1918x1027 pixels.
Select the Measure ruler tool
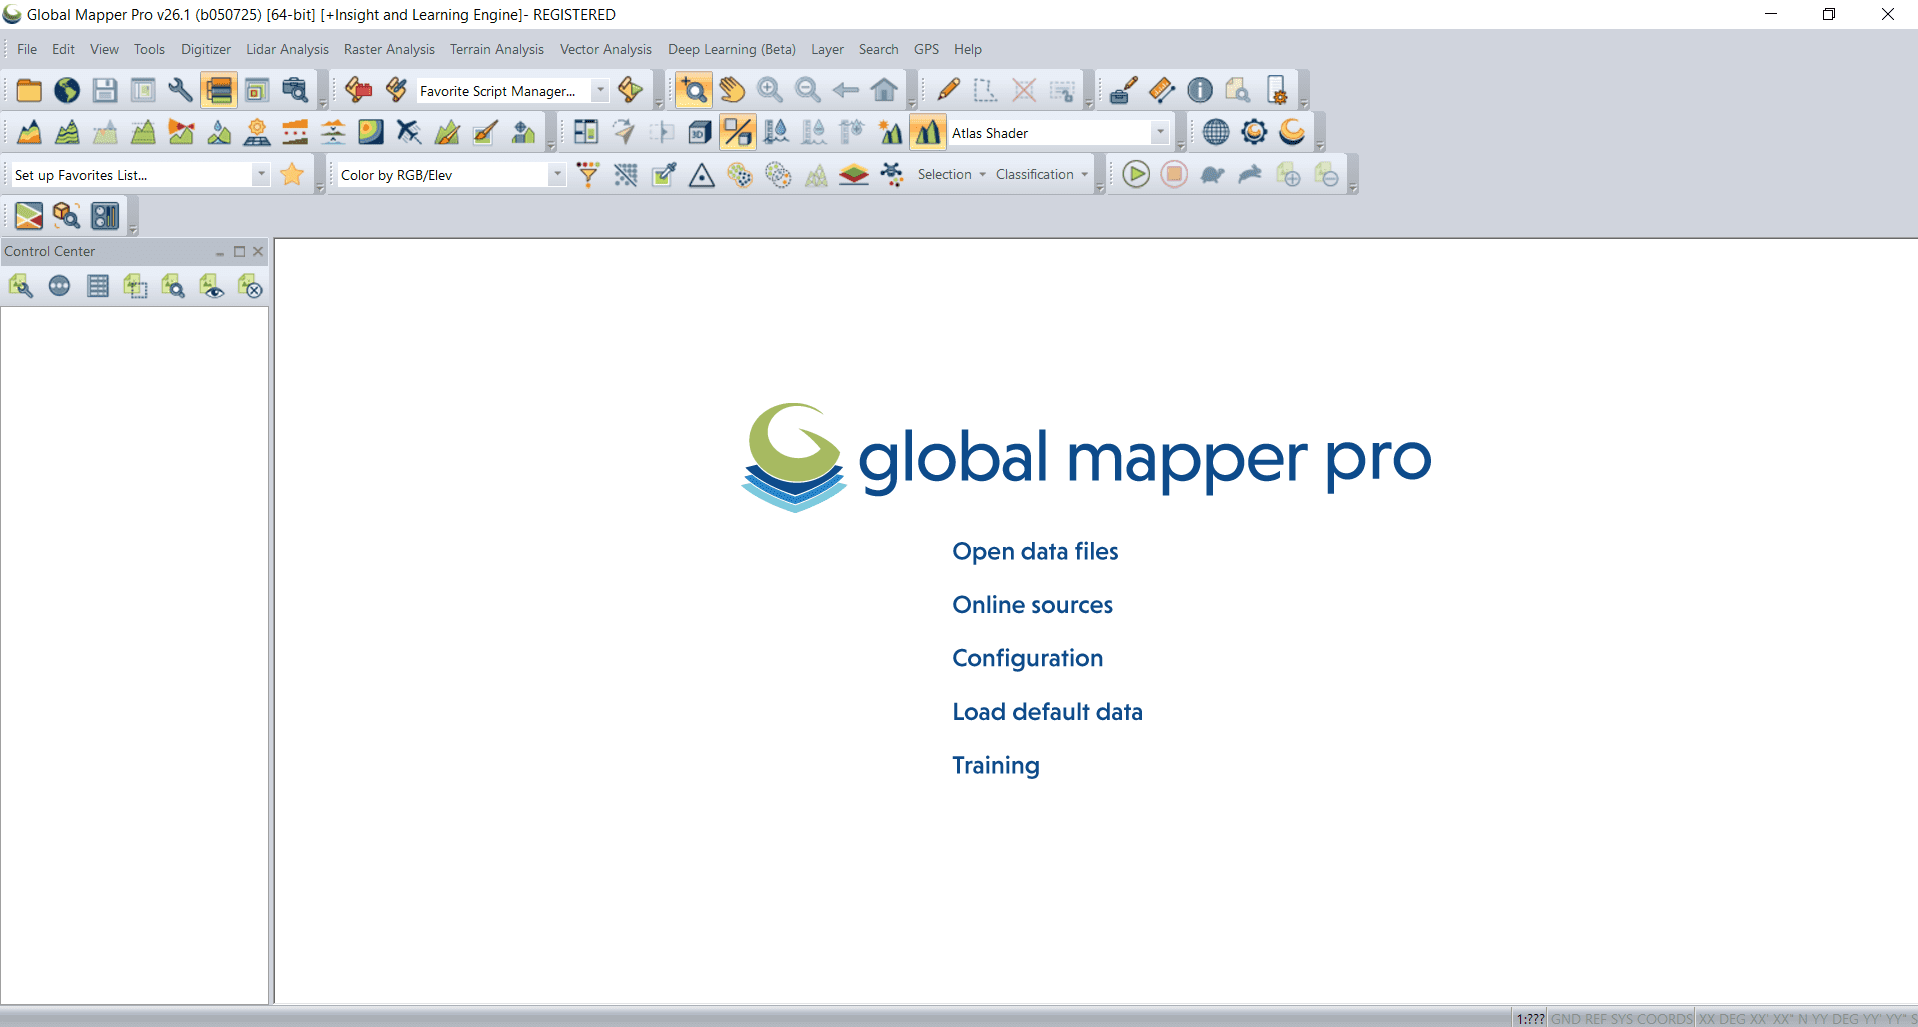pos(1162,90)
